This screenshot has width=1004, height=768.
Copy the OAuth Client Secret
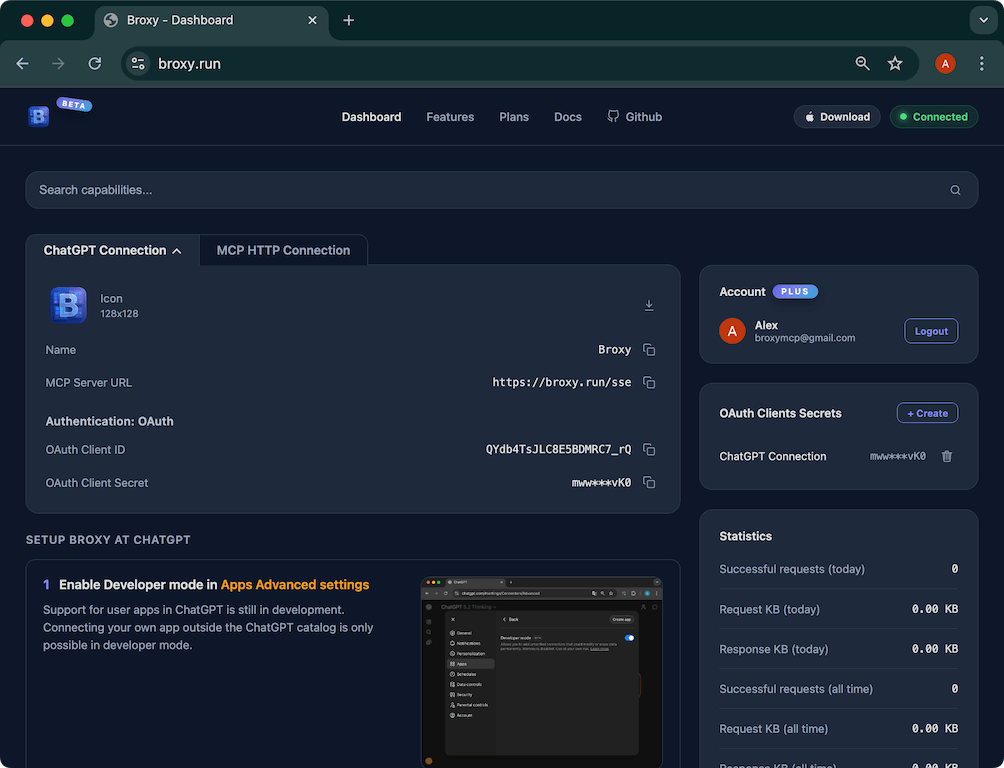click(x=648, y=482)
